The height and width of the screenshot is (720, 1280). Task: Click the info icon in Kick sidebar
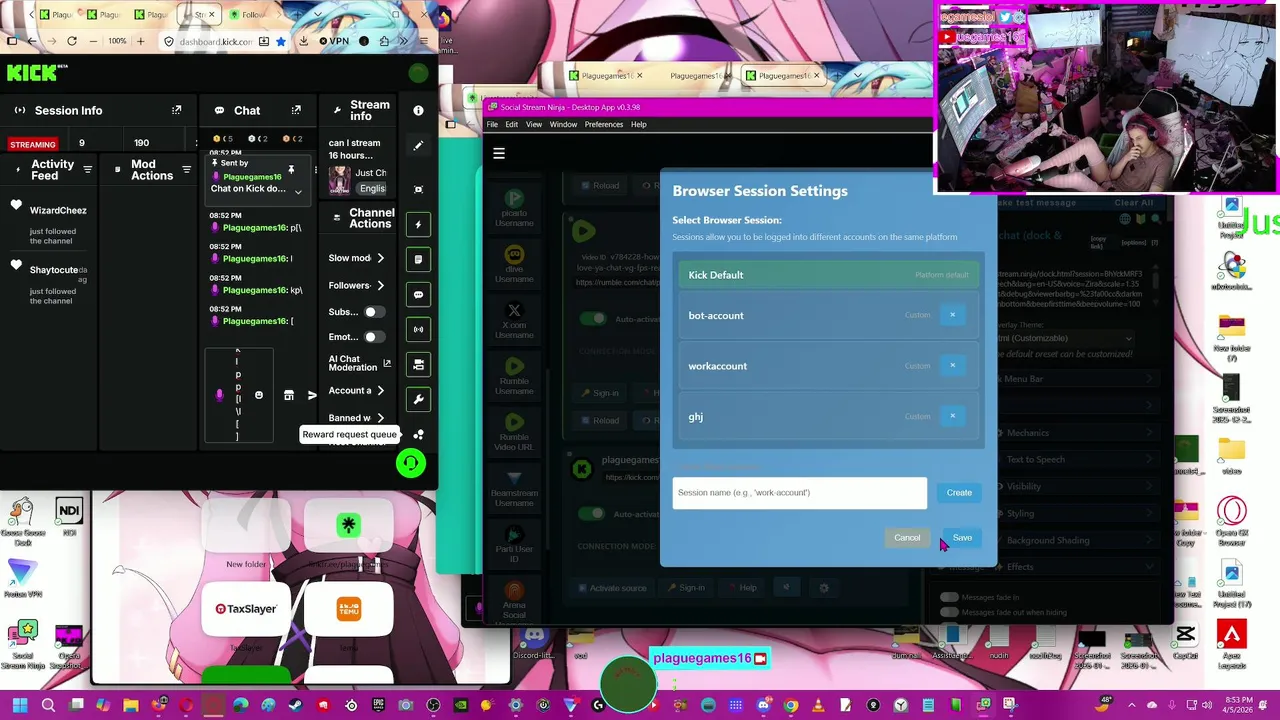[418, 110]
